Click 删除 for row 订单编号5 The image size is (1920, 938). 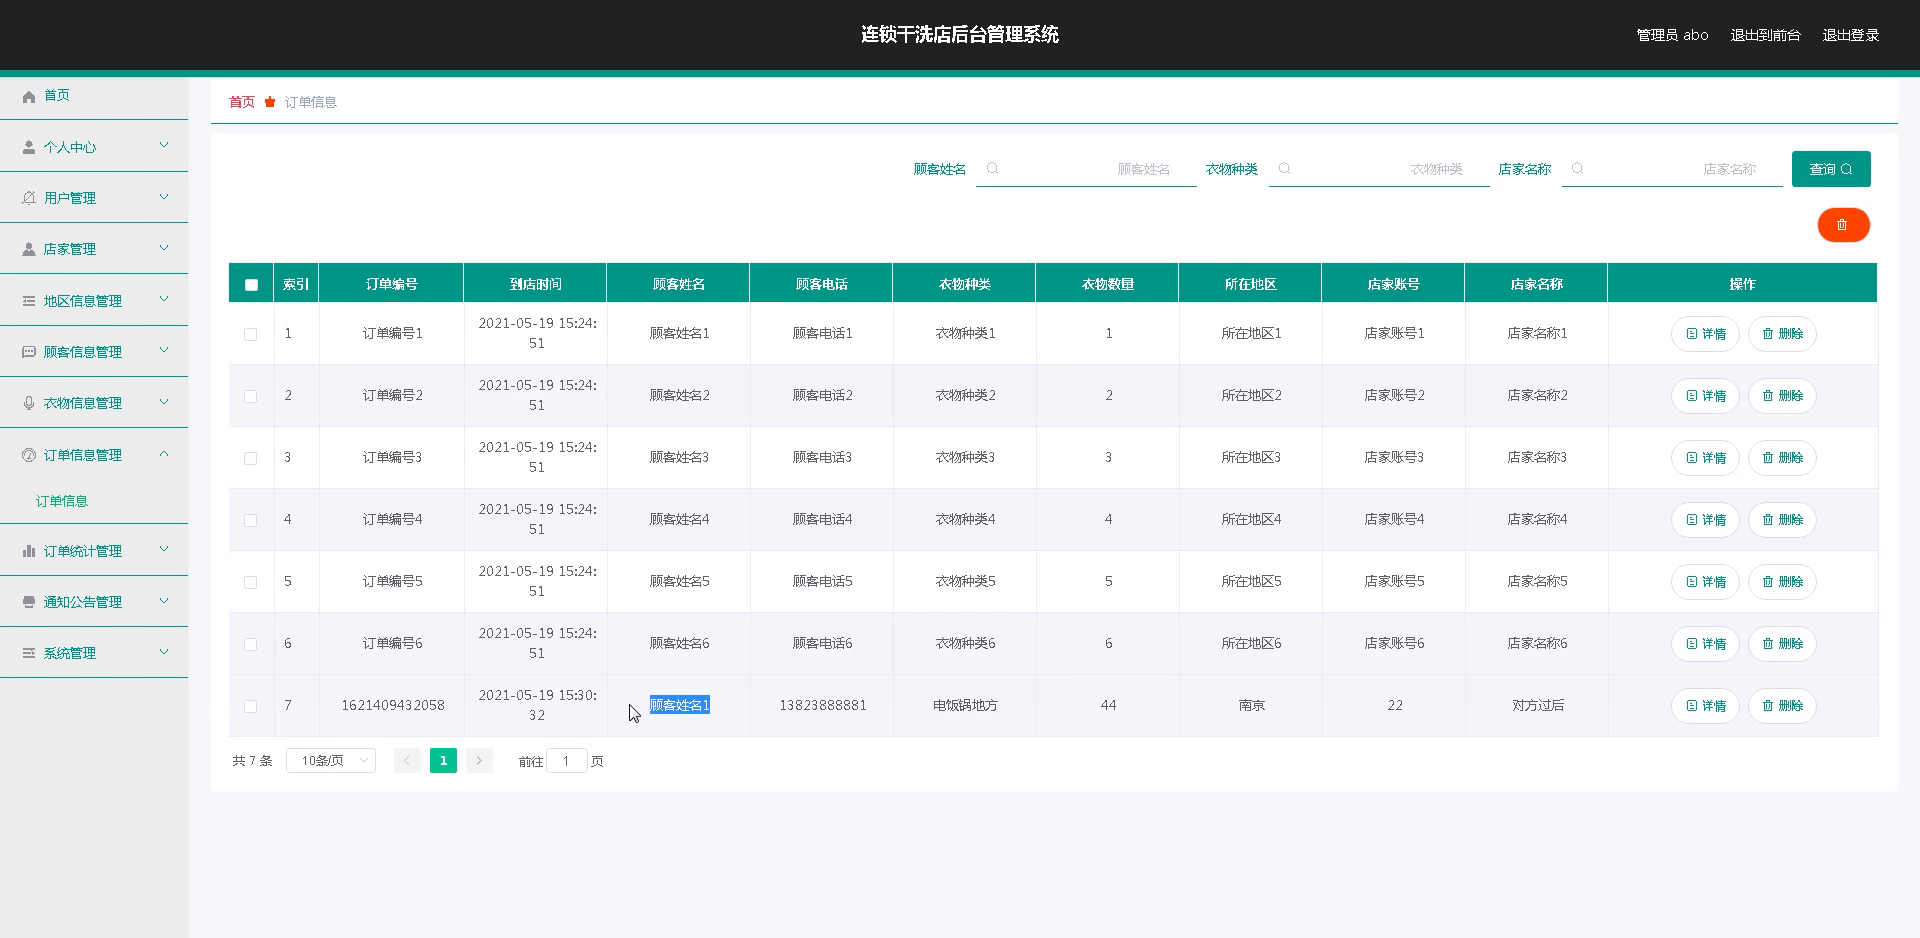(x=1782, y=582)
